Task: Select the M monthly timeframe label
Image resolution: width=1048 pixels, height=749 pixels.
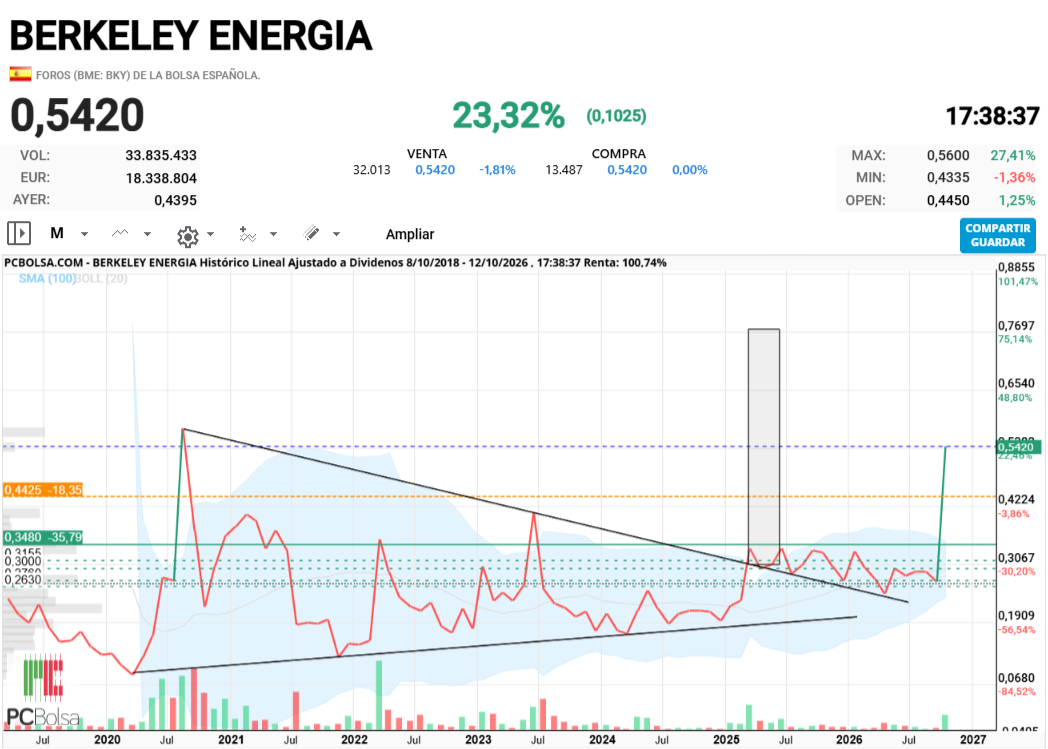Action: (x=57, y=233)
